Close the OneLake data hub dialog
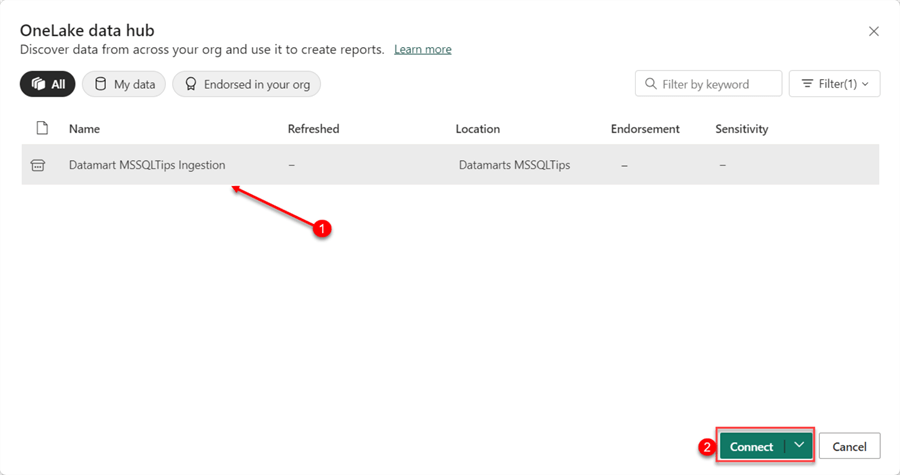Viewport: 900px width, 475px height. (x=874, y=31)
